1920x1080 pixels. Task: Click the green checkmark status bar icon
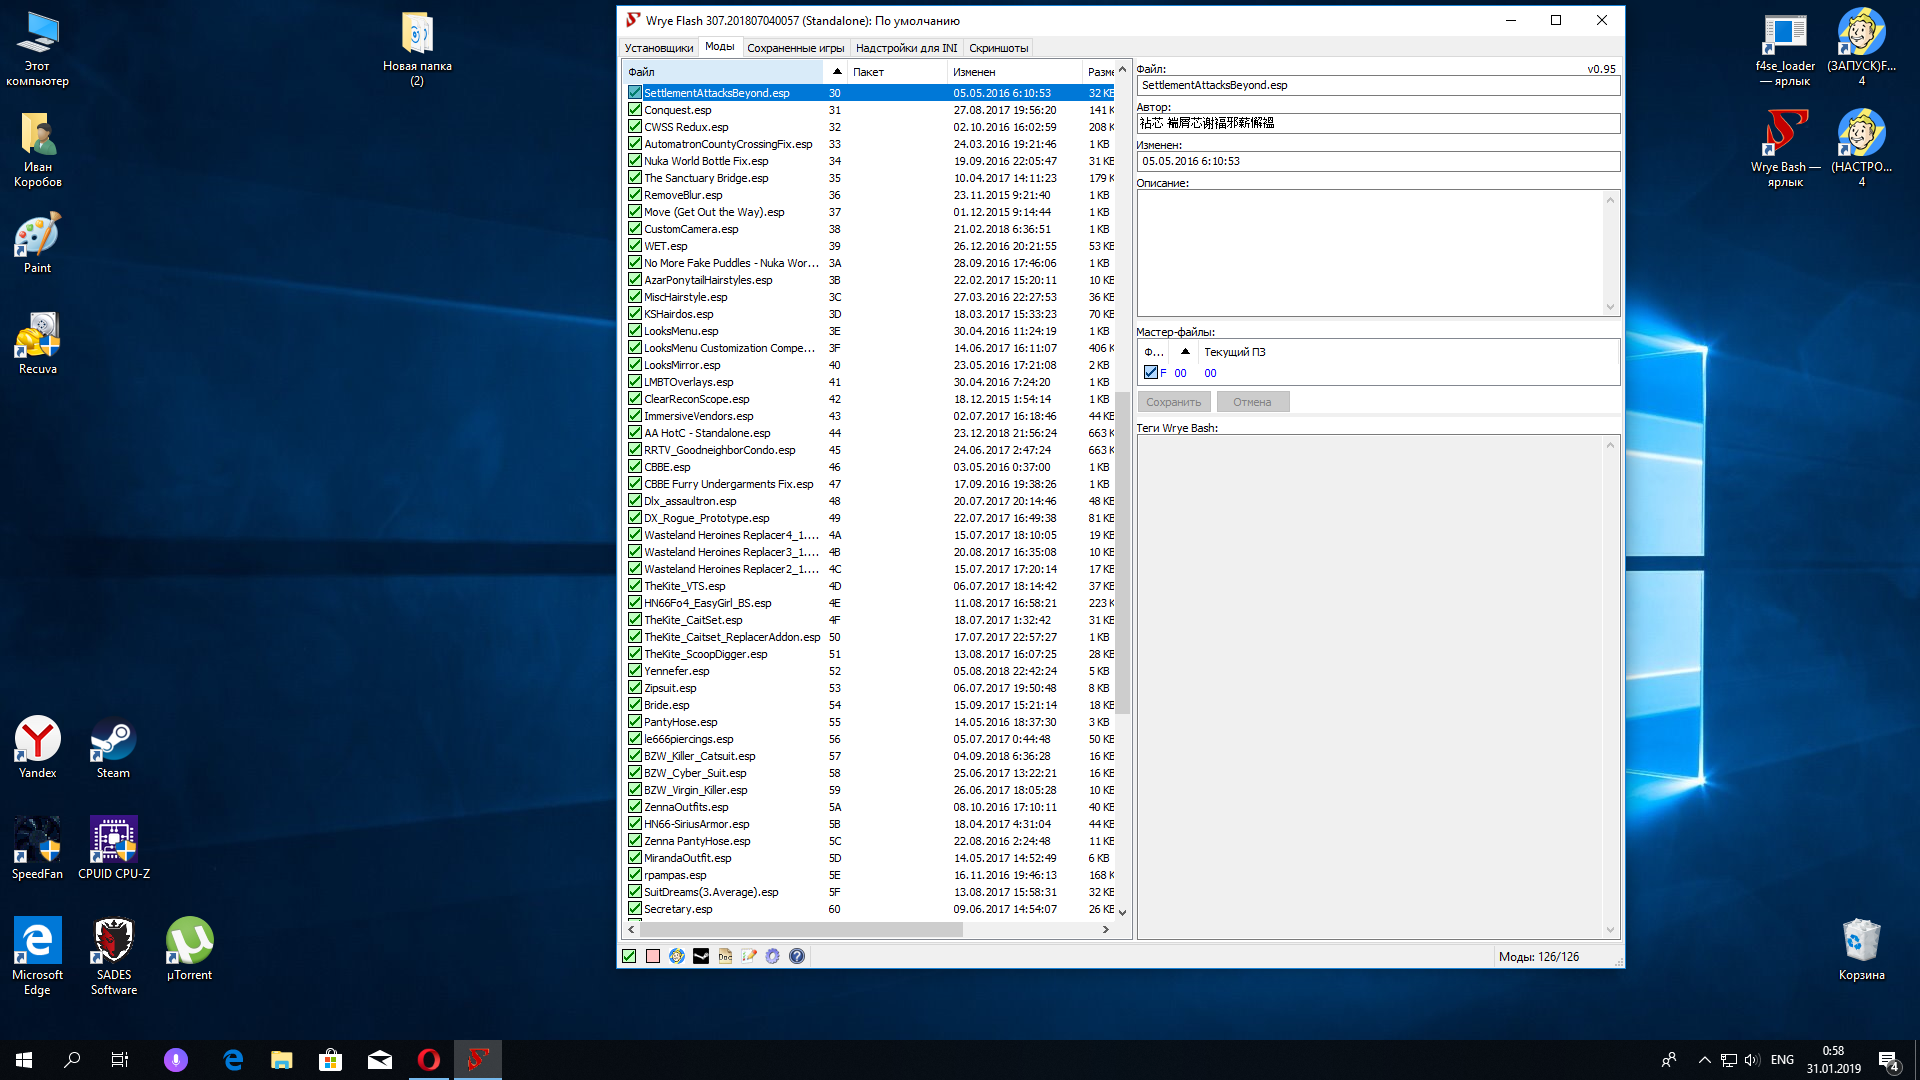(x=629, y=956)
